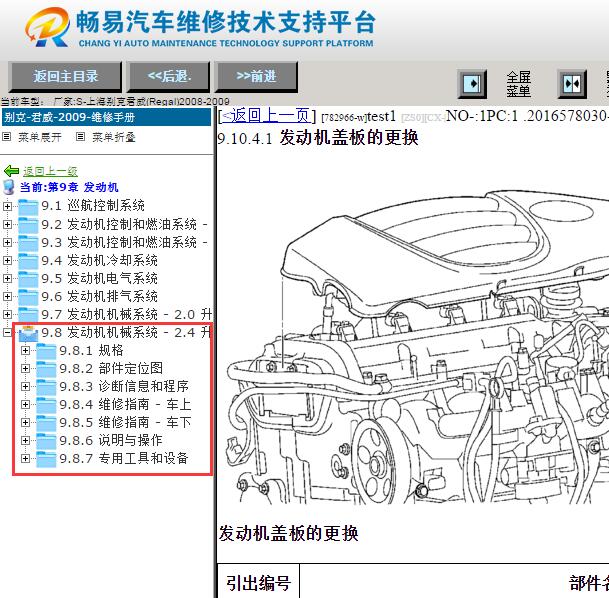Open 9.4 发动机冷却系统 tree item
The image size is (609, 598).
click(99, 260)
